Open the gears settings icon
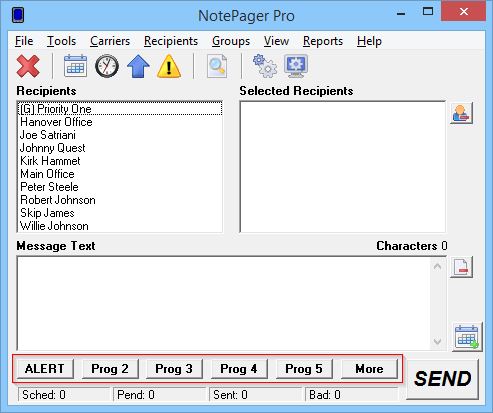 [x=265, y=66]
